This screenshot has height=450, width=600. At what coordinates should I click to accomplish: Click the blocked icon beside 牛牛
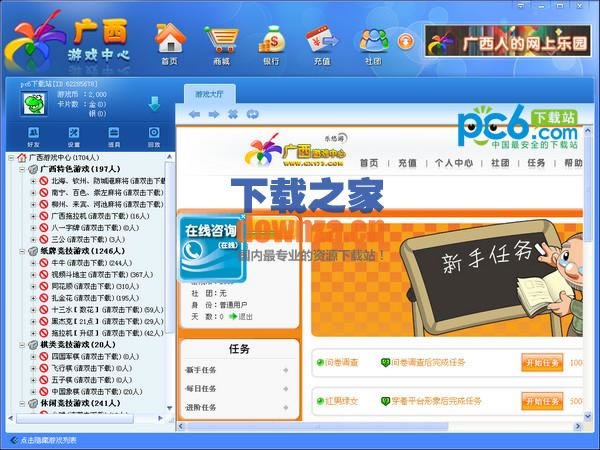point(44,263)
